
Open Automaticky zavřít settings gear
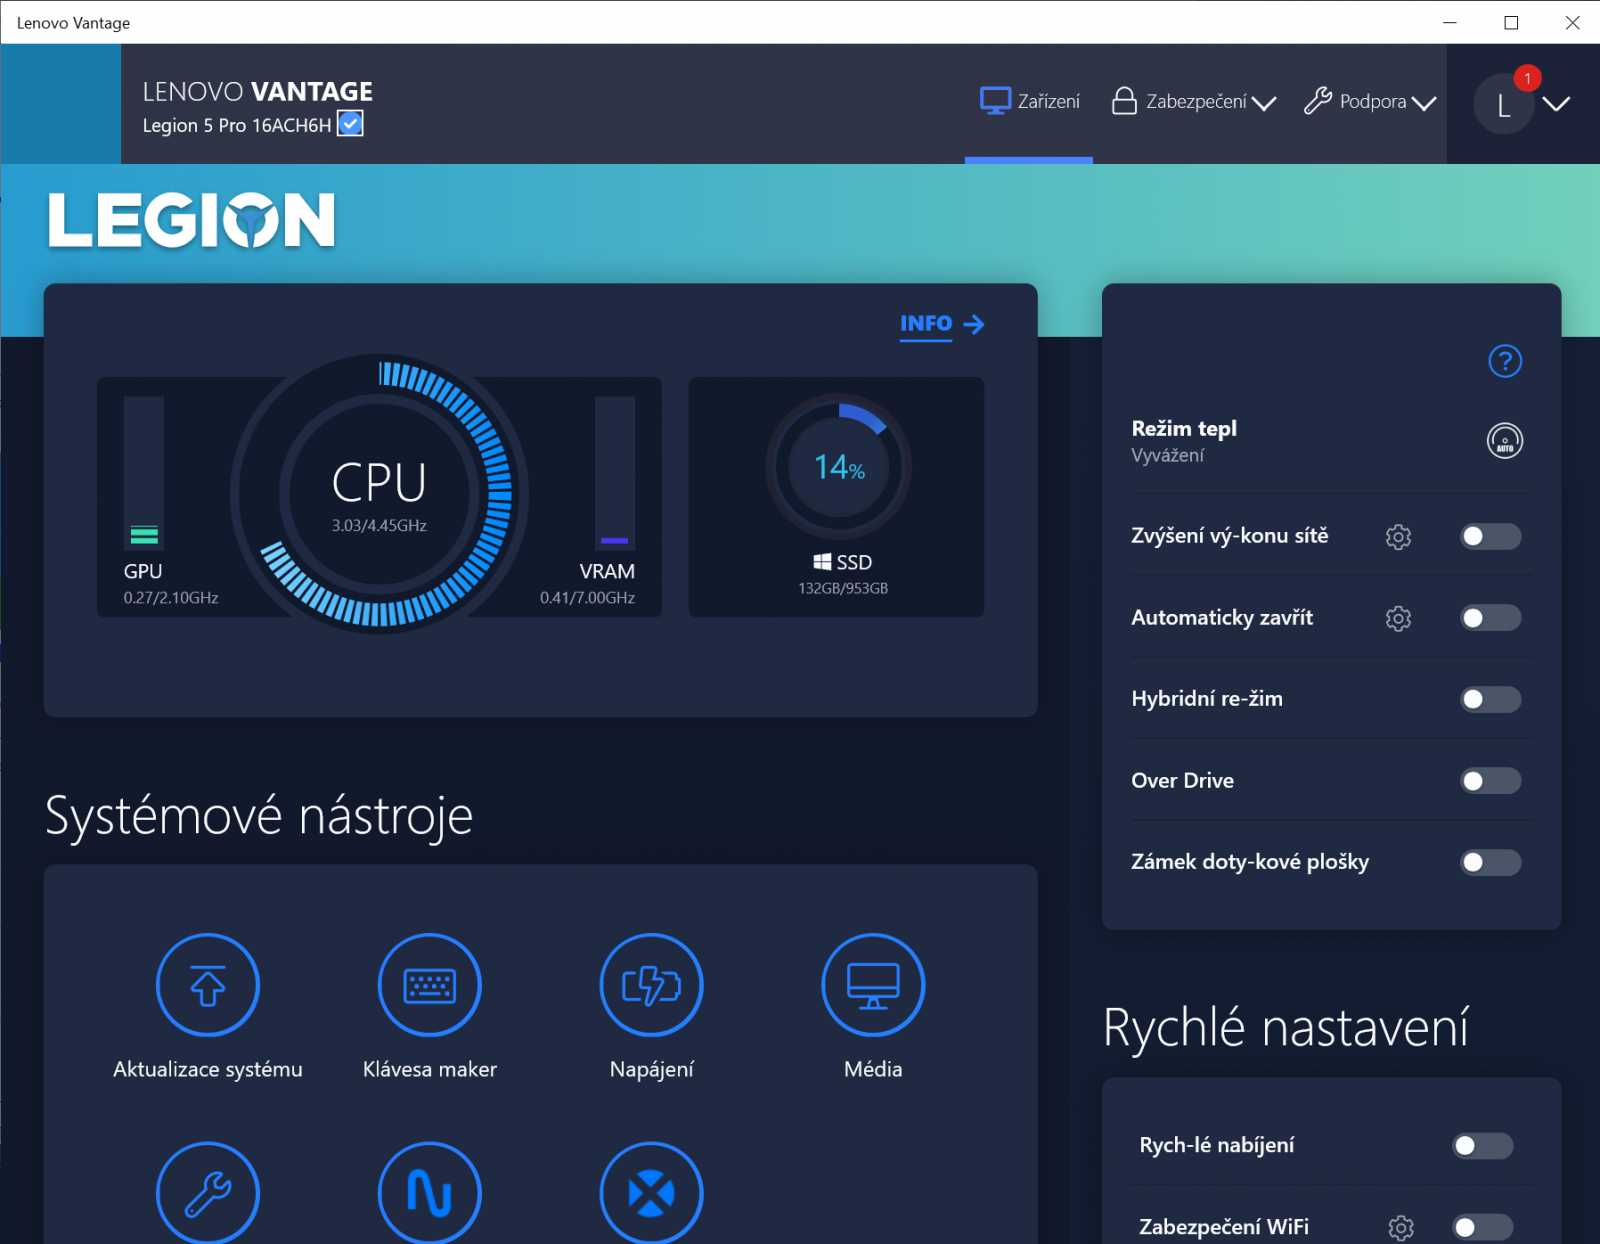[1398, 618]
